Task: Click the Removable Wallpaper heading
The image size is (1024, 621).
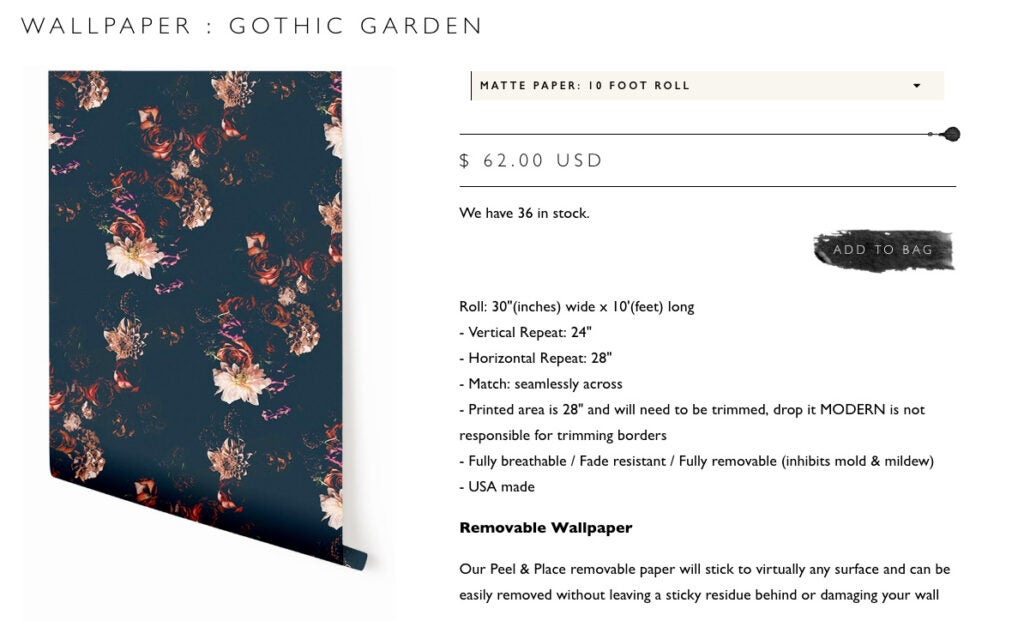Action: point(546,528)
